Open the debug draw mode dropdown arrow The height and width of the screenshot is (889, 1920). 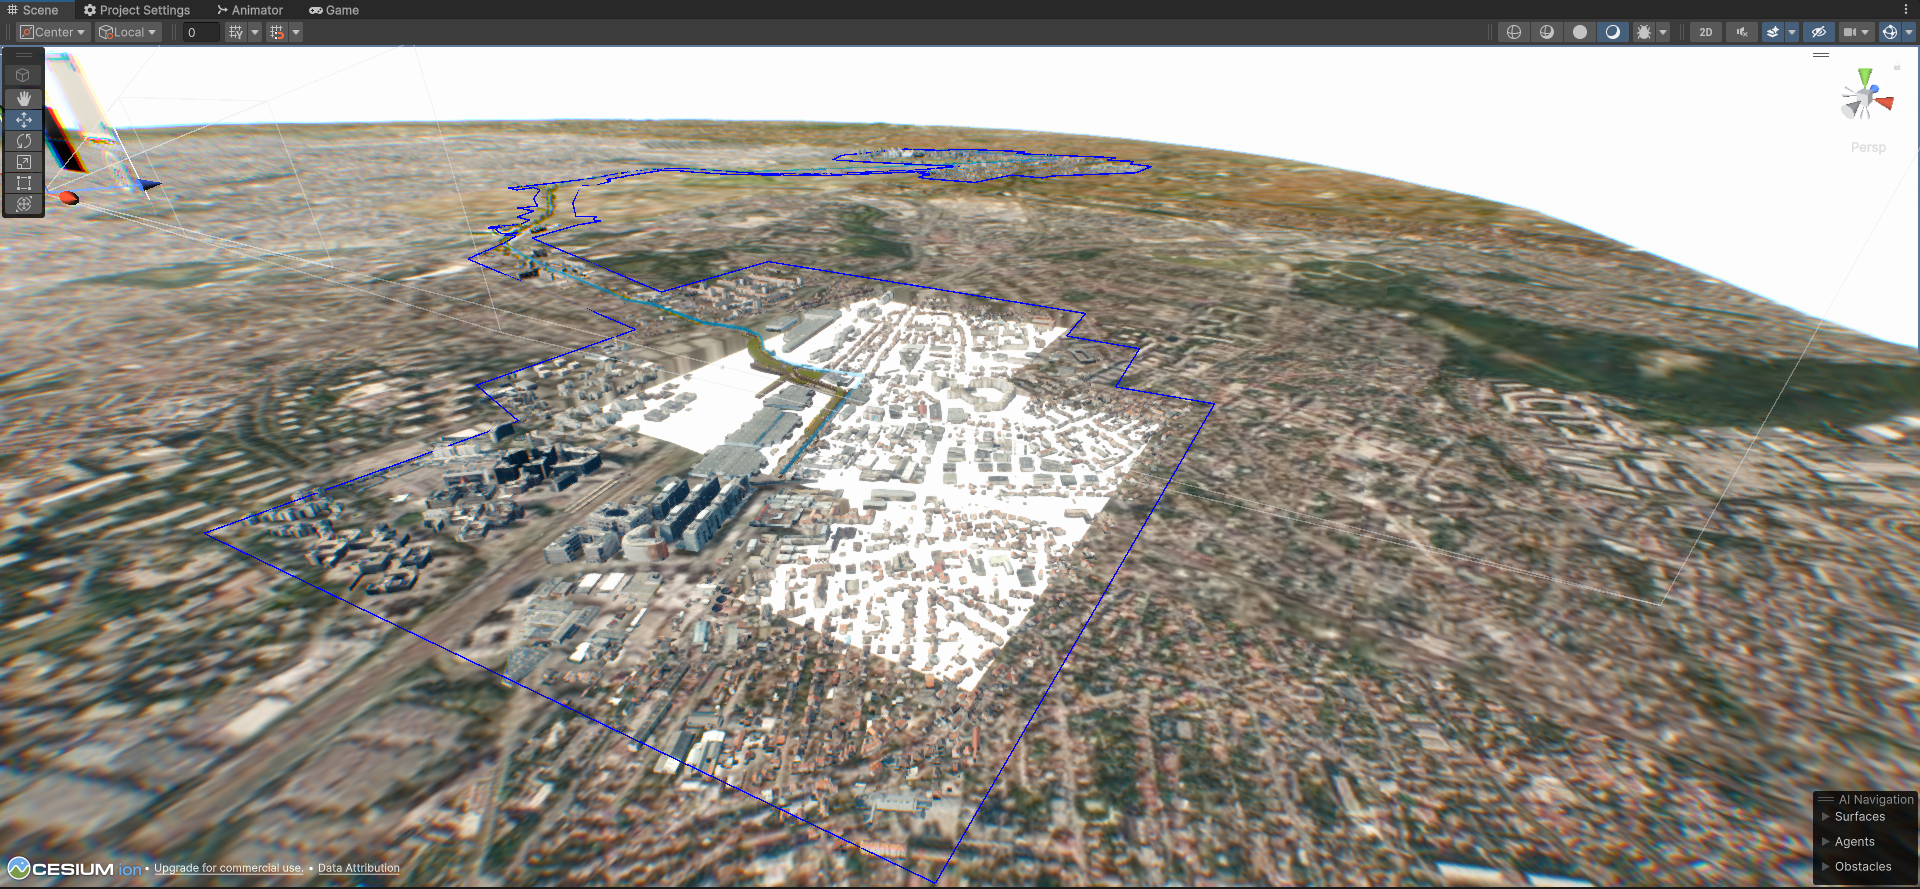tap(1663, 32)
